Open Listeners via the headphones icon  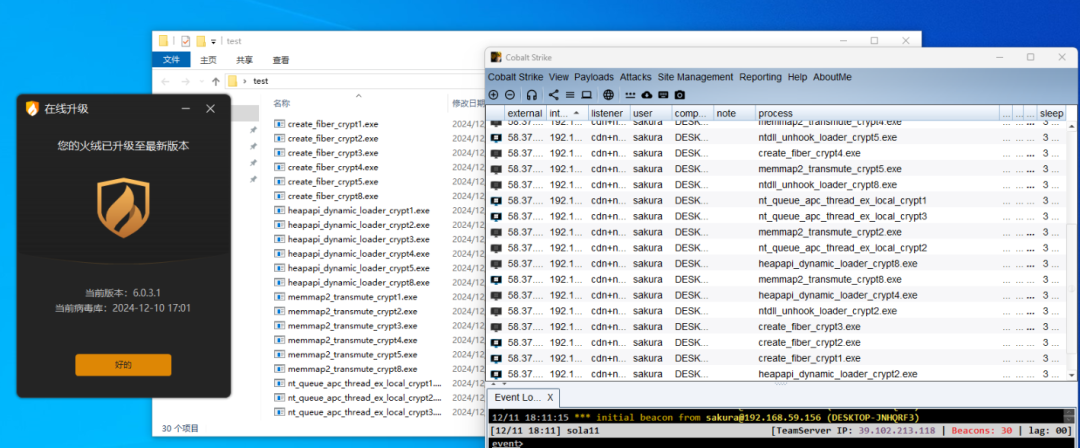point(532,94)
